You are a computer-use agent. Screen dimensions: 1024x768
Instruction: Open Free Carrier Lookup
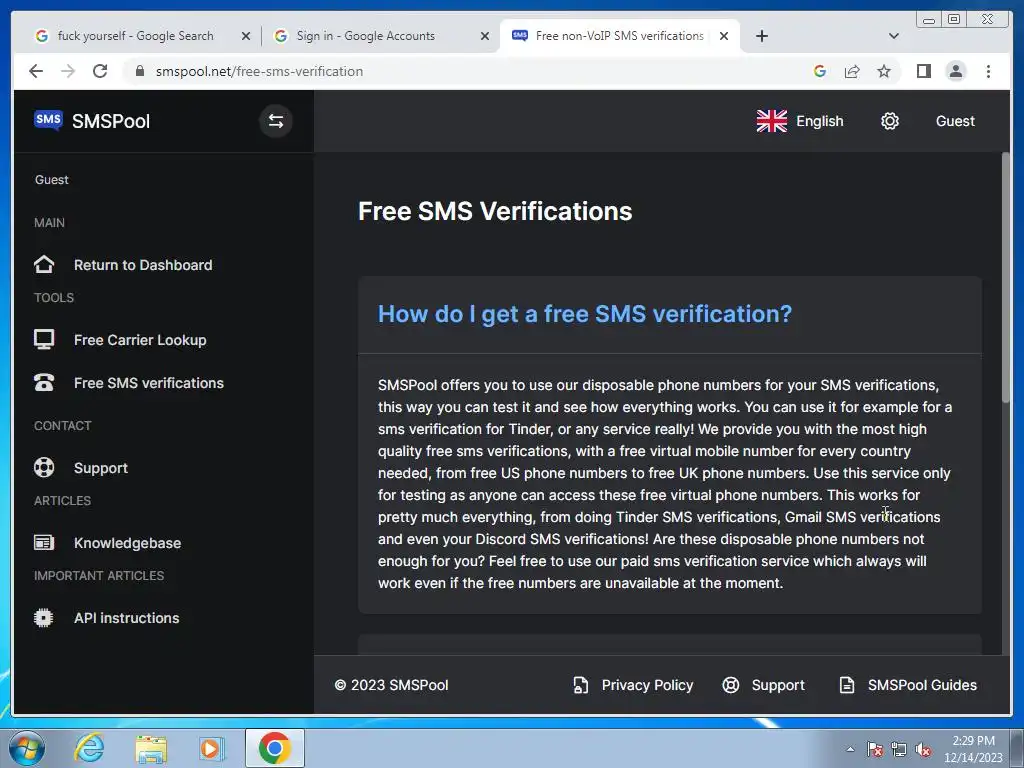coord(140,340)
